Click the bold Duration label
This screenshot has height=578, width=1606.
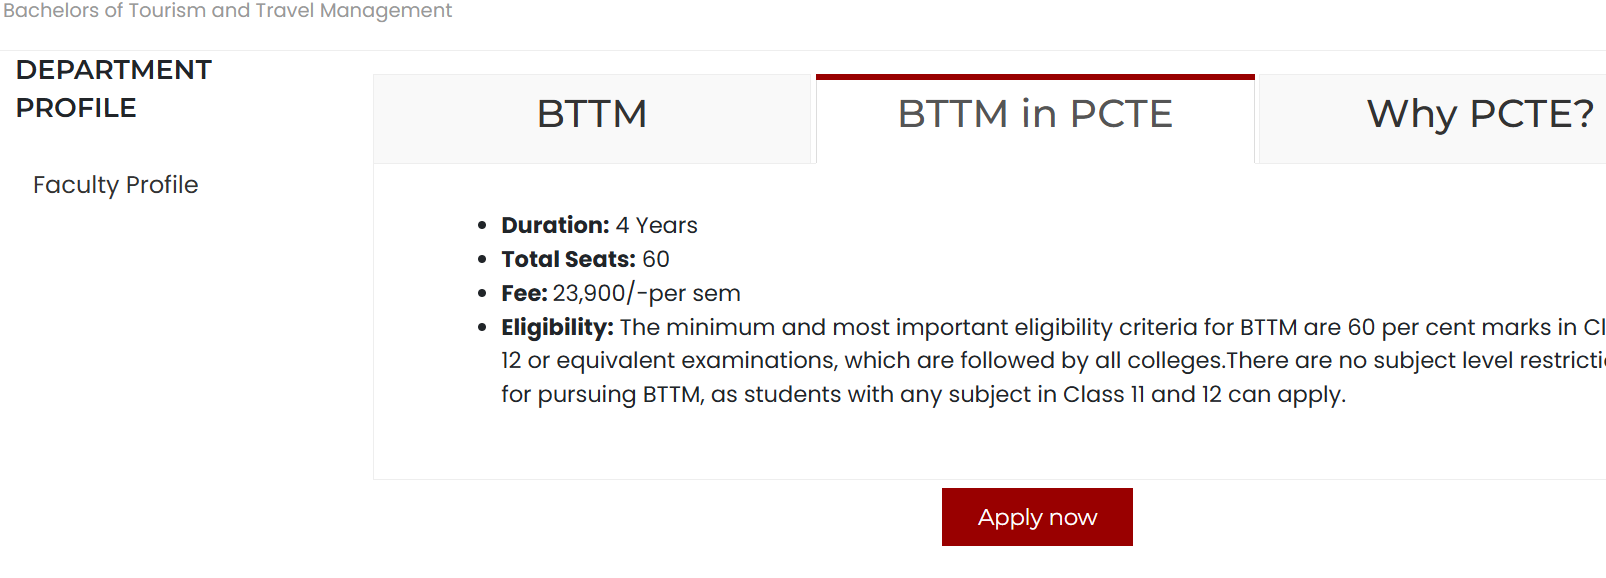point(555,225)
